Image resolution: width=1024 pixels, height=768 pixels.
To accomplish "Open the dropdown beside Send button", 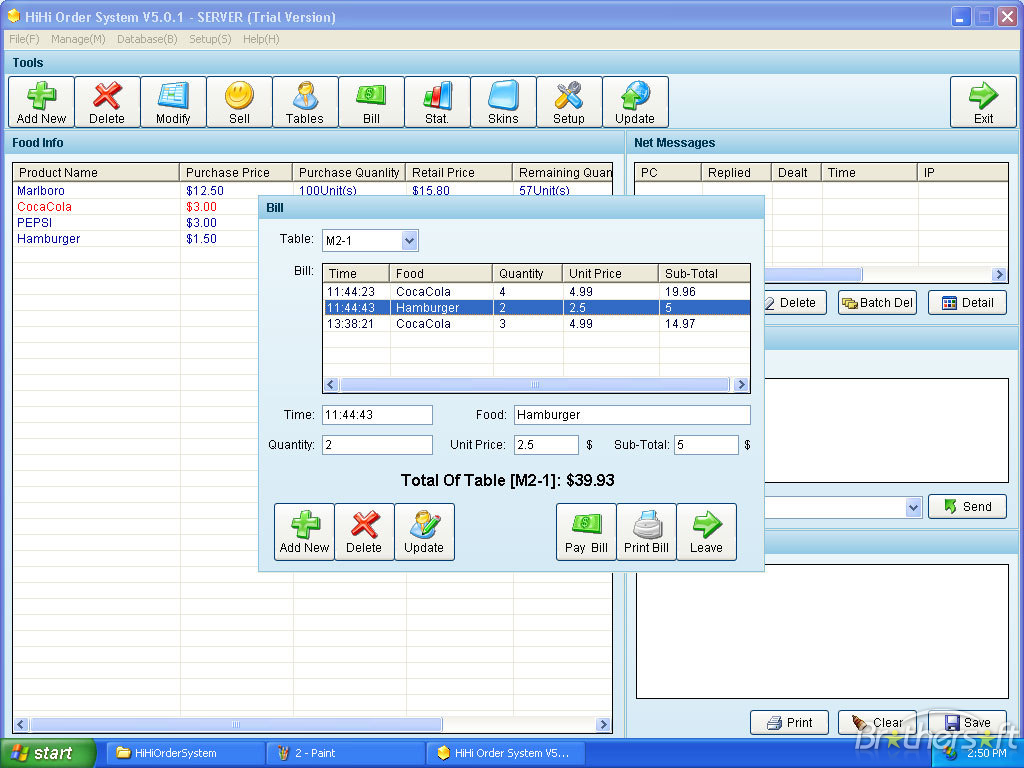I will coord(914,507).
